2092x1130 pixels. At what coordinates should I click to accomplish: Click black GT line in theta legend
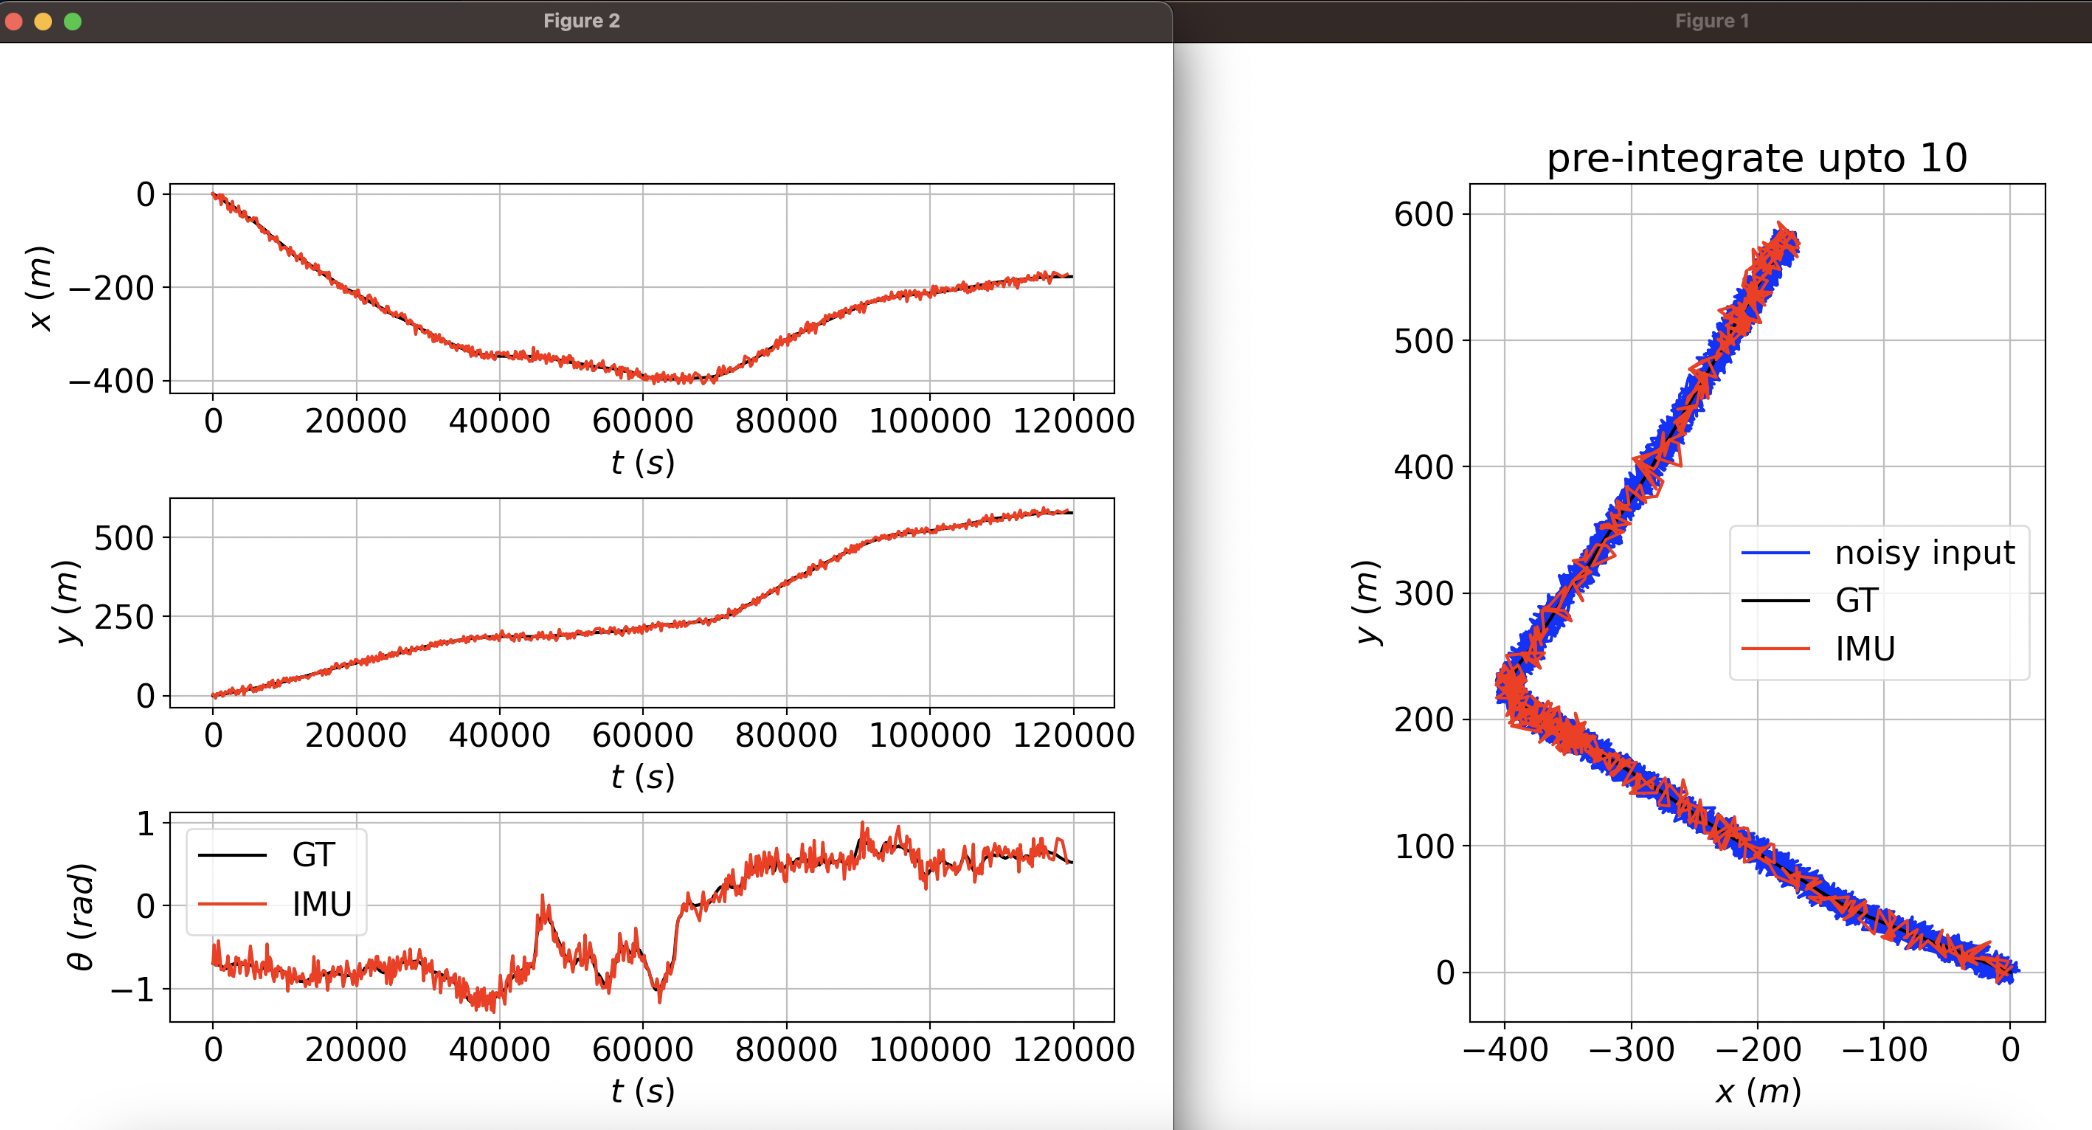232,855
